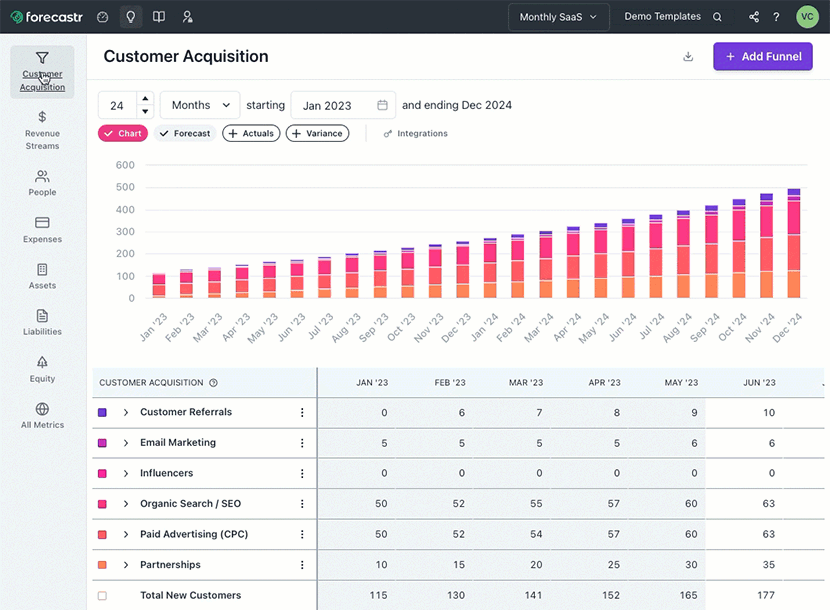830x610 pixels.
Task: Enable the Actuals toggle
Action: point(250,133)
